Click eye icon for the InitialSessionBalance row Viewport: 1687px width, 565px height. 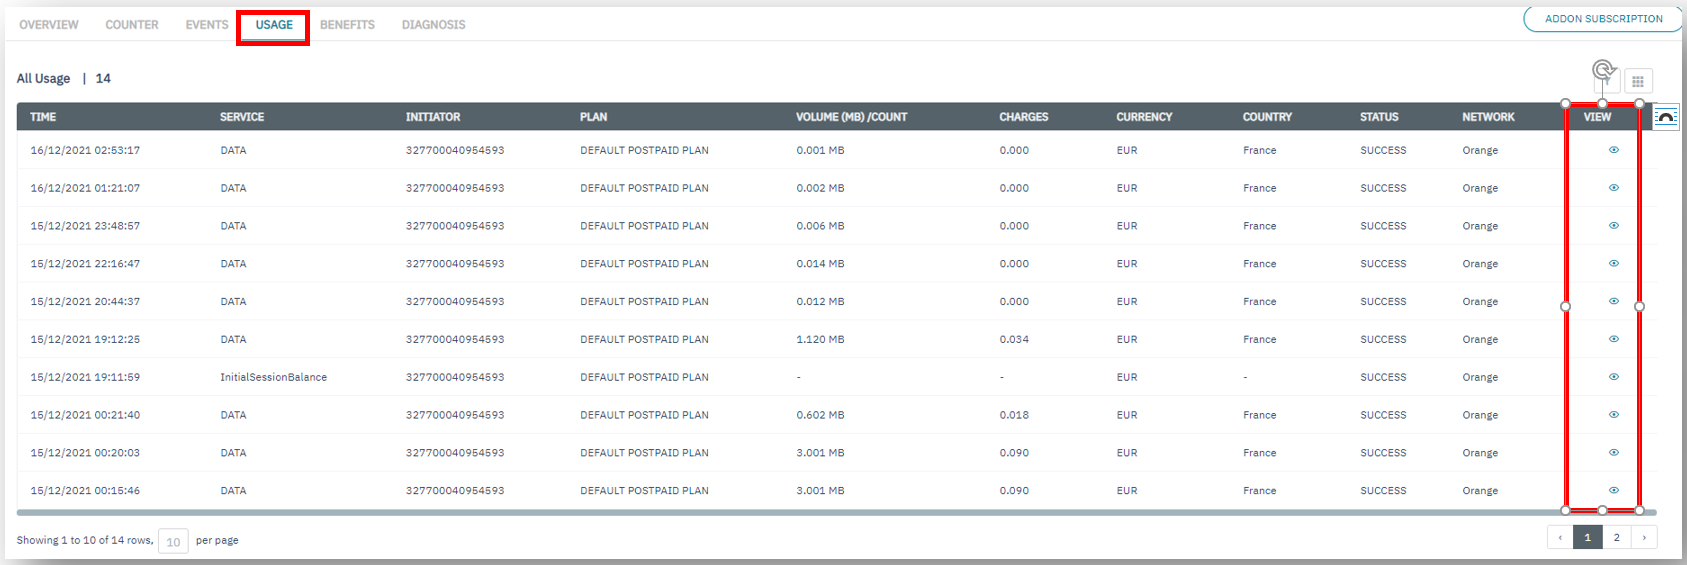point(1613,377)
